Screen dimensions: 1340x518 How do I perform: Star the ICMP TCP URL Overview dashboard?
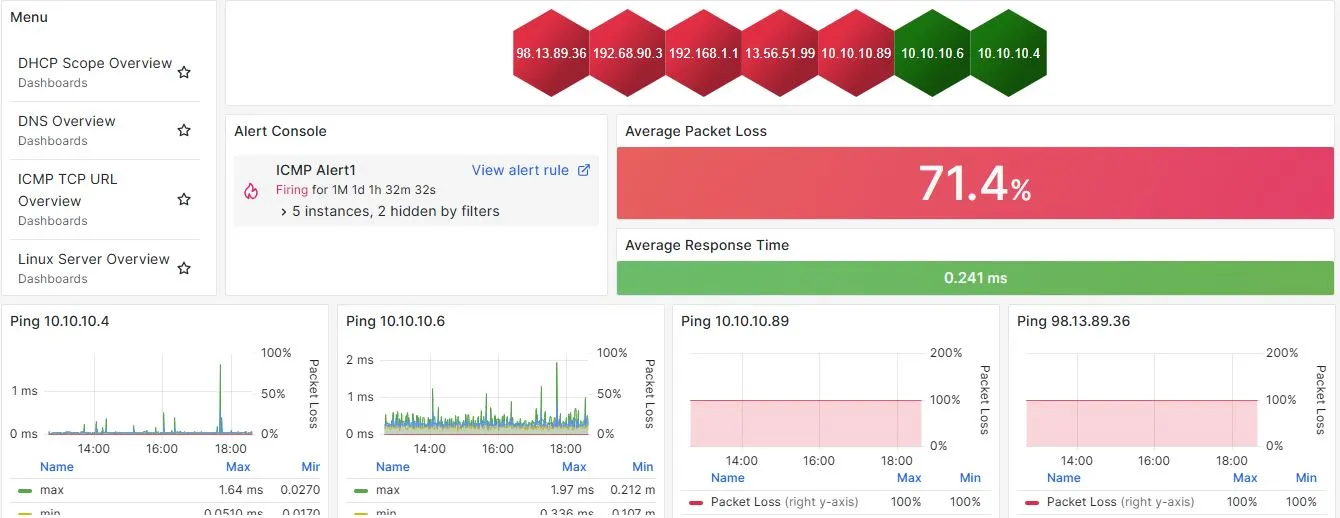(184, 199)
